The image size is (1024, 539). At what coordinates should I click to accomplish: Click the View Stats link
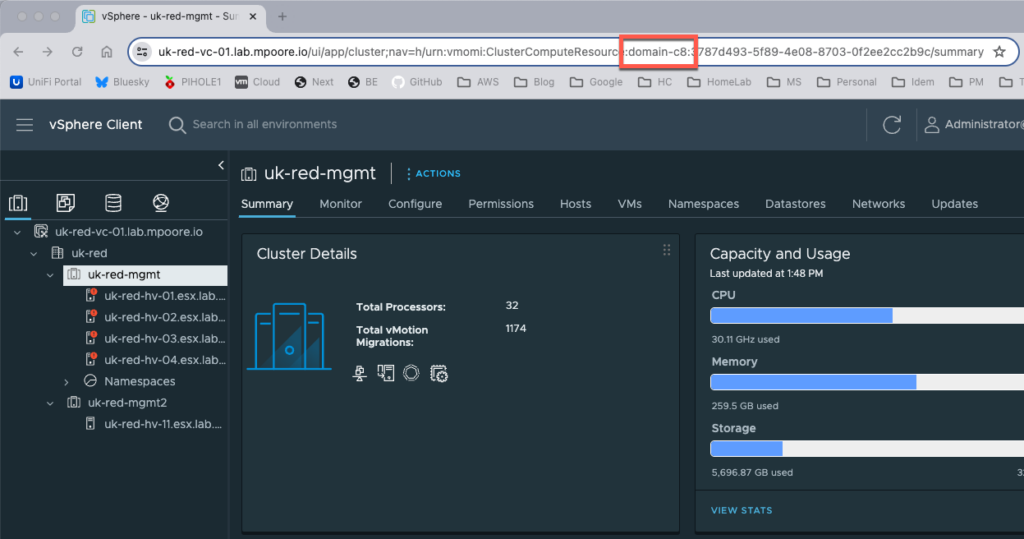coord(741,511)
